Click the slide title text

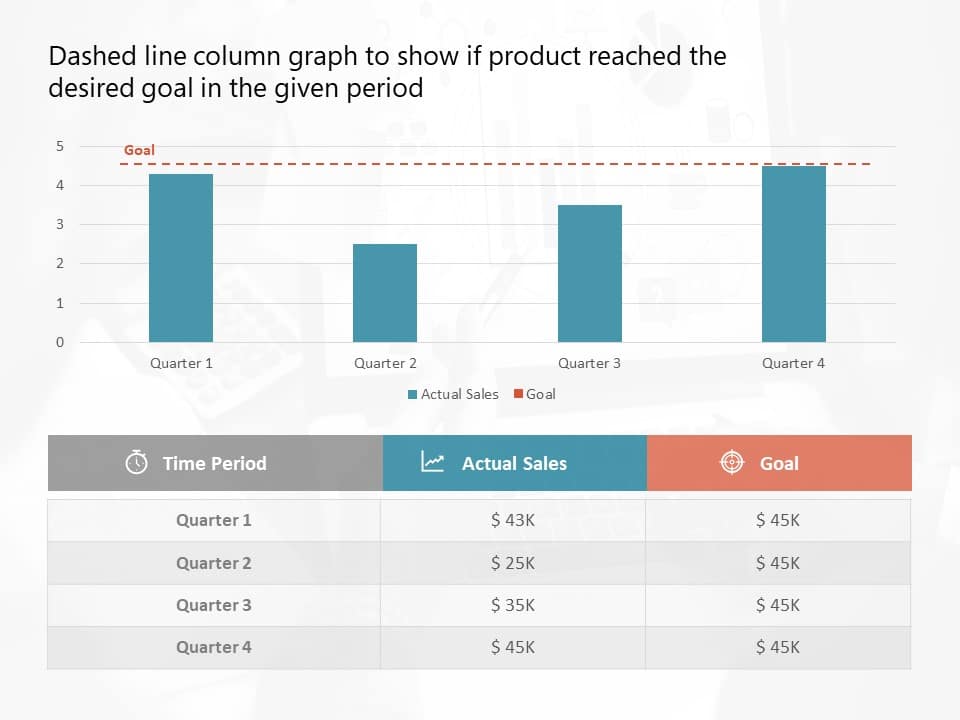point(387,72)
